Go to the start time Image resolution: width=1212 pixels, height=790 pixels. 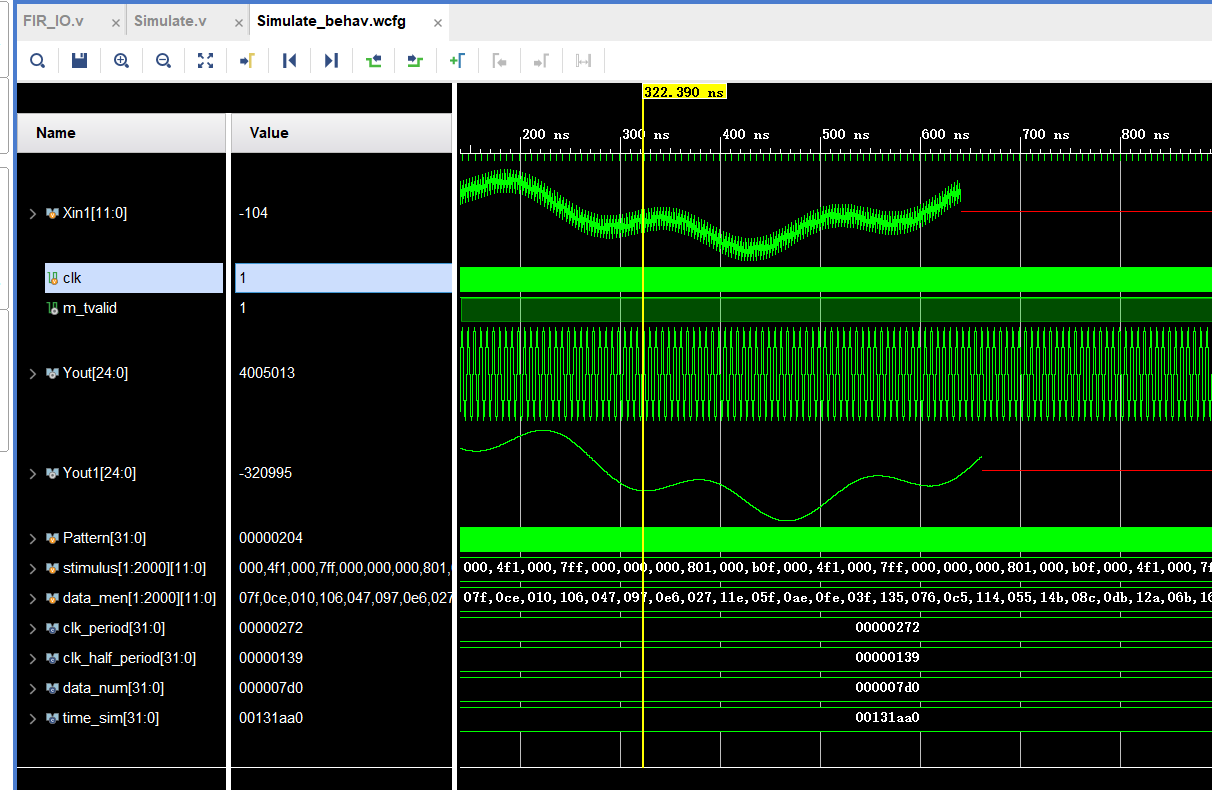coord(289,61)
